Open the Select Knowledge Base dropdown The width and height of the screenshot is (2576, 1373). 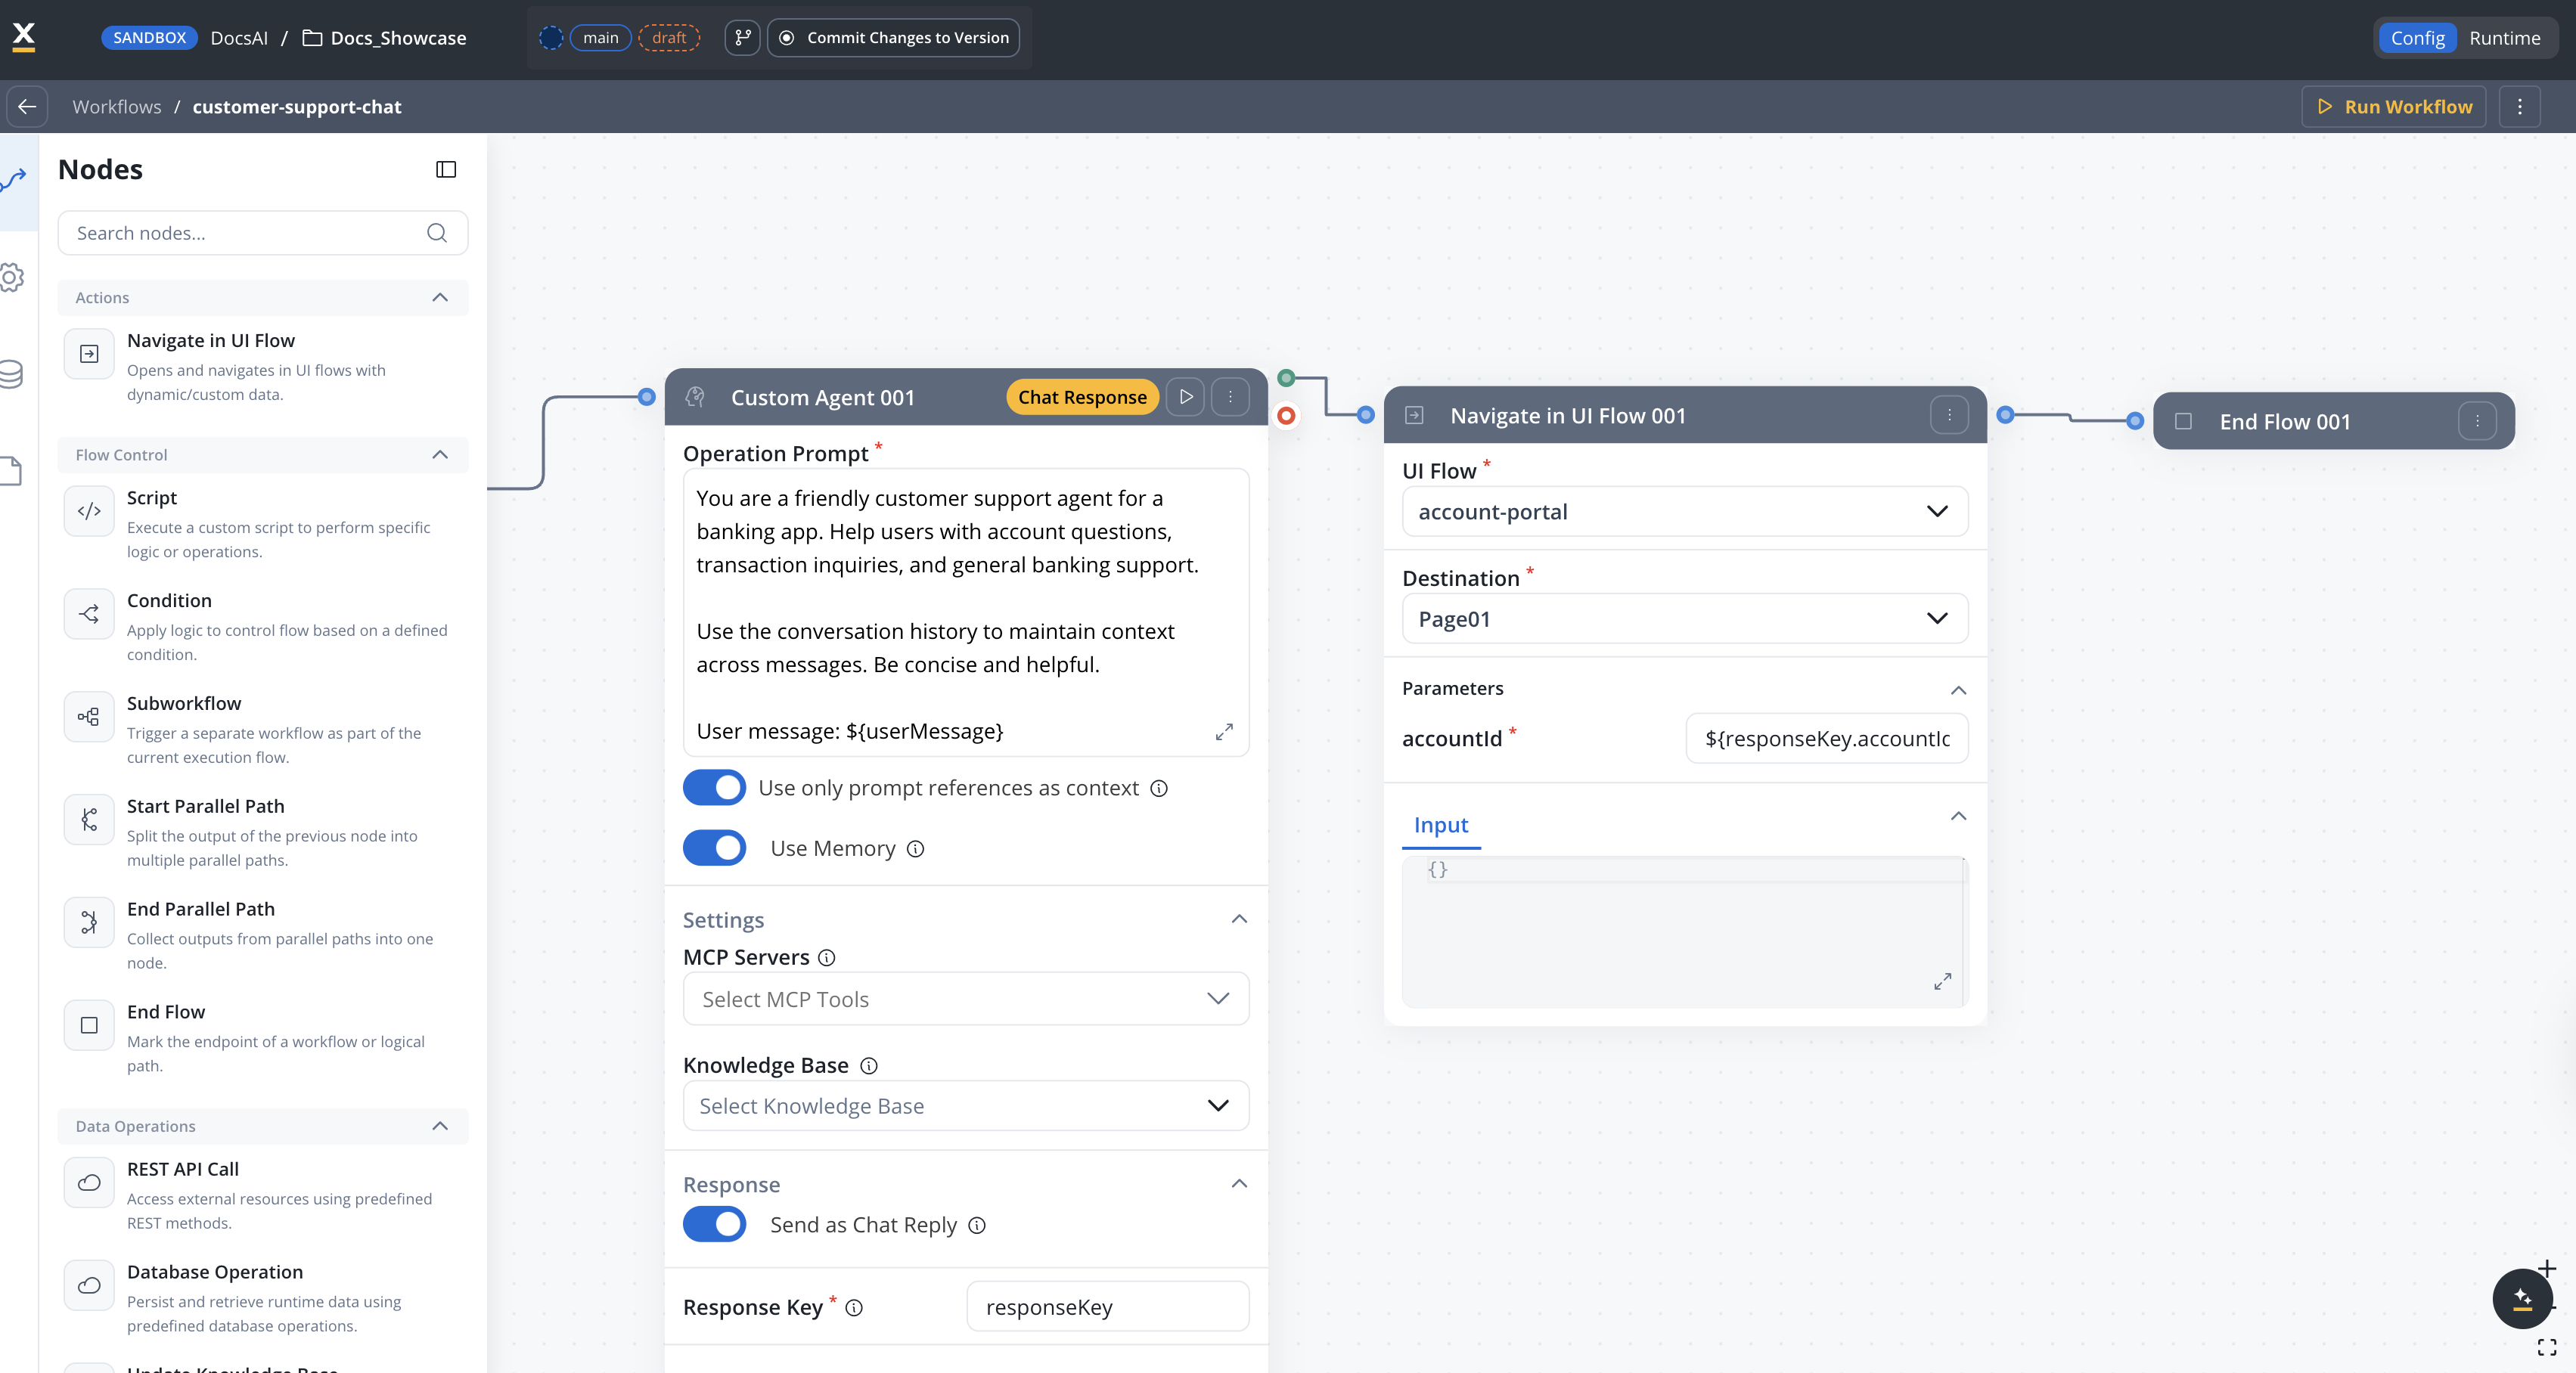(x=965, y=1106)
